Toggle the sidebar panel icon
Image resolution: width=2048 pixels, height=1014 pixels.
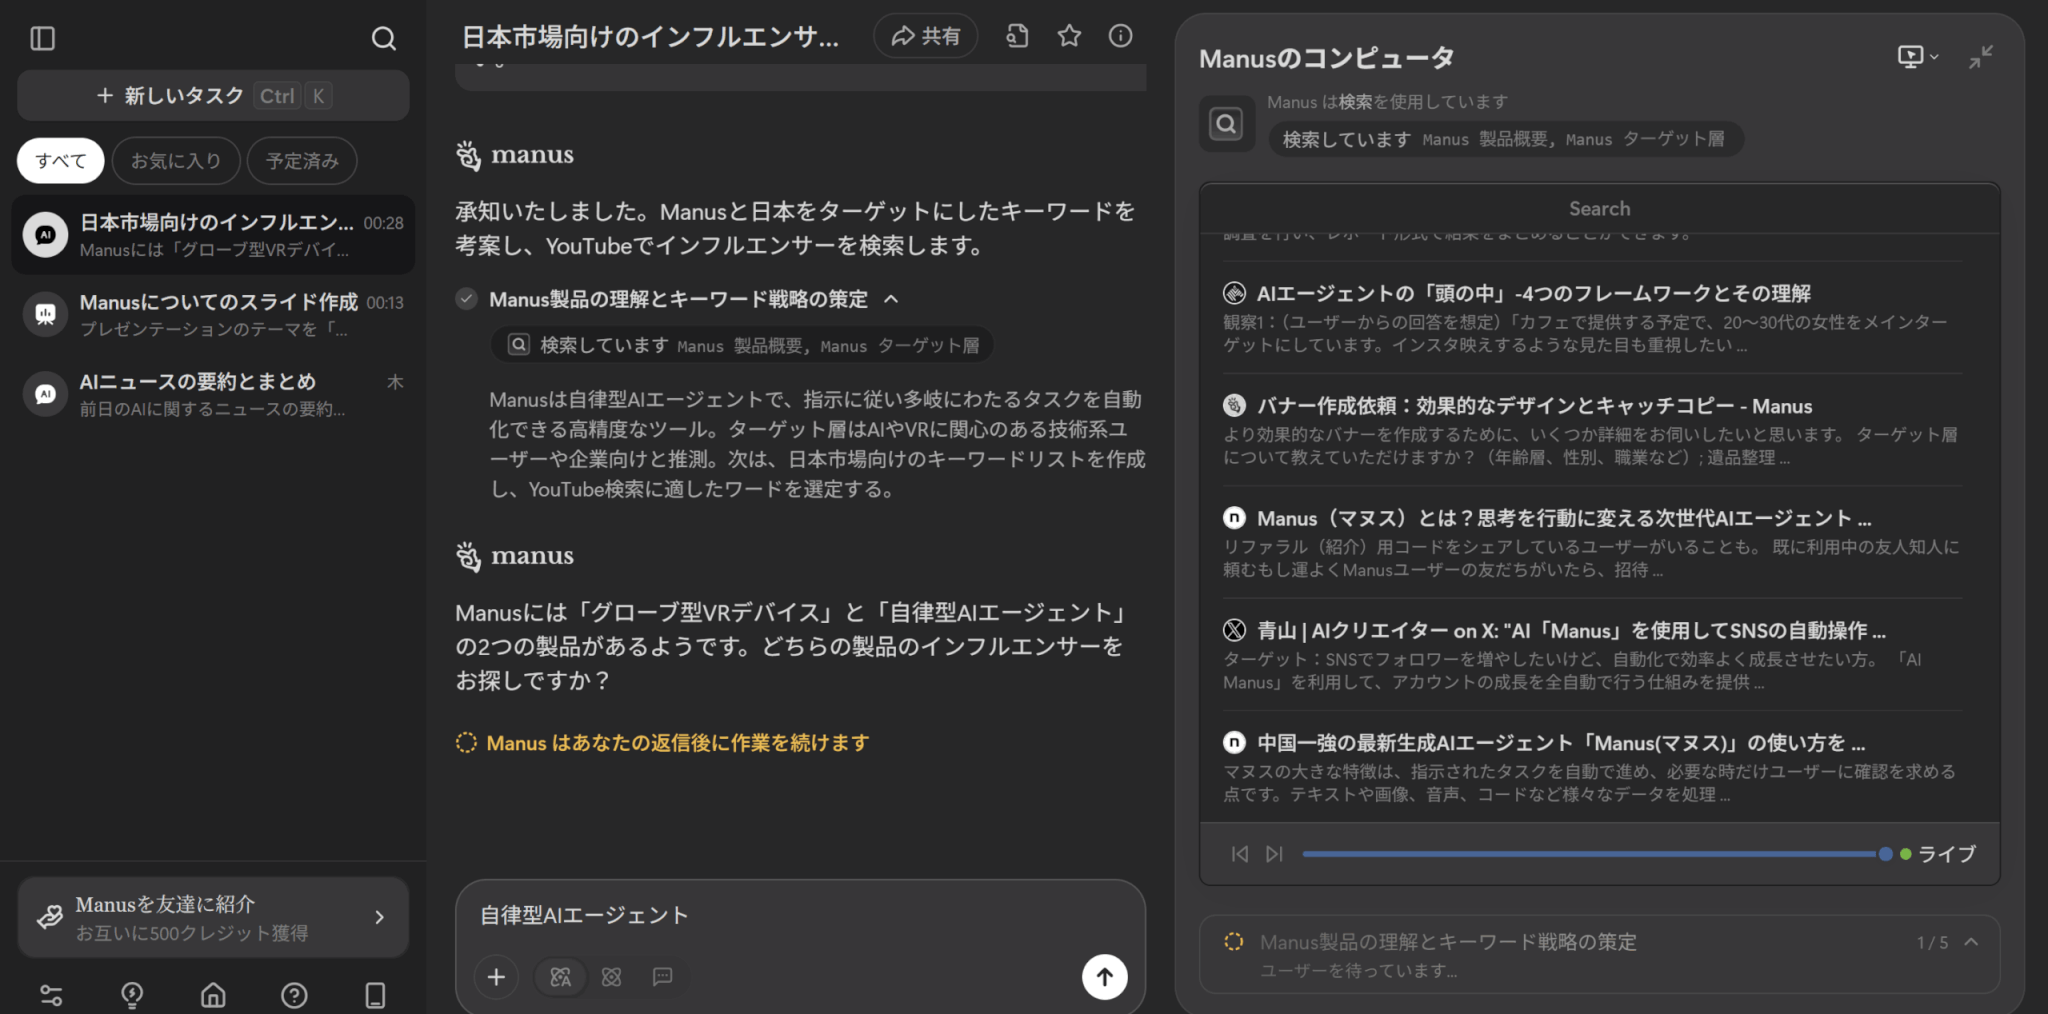point(43,39)
